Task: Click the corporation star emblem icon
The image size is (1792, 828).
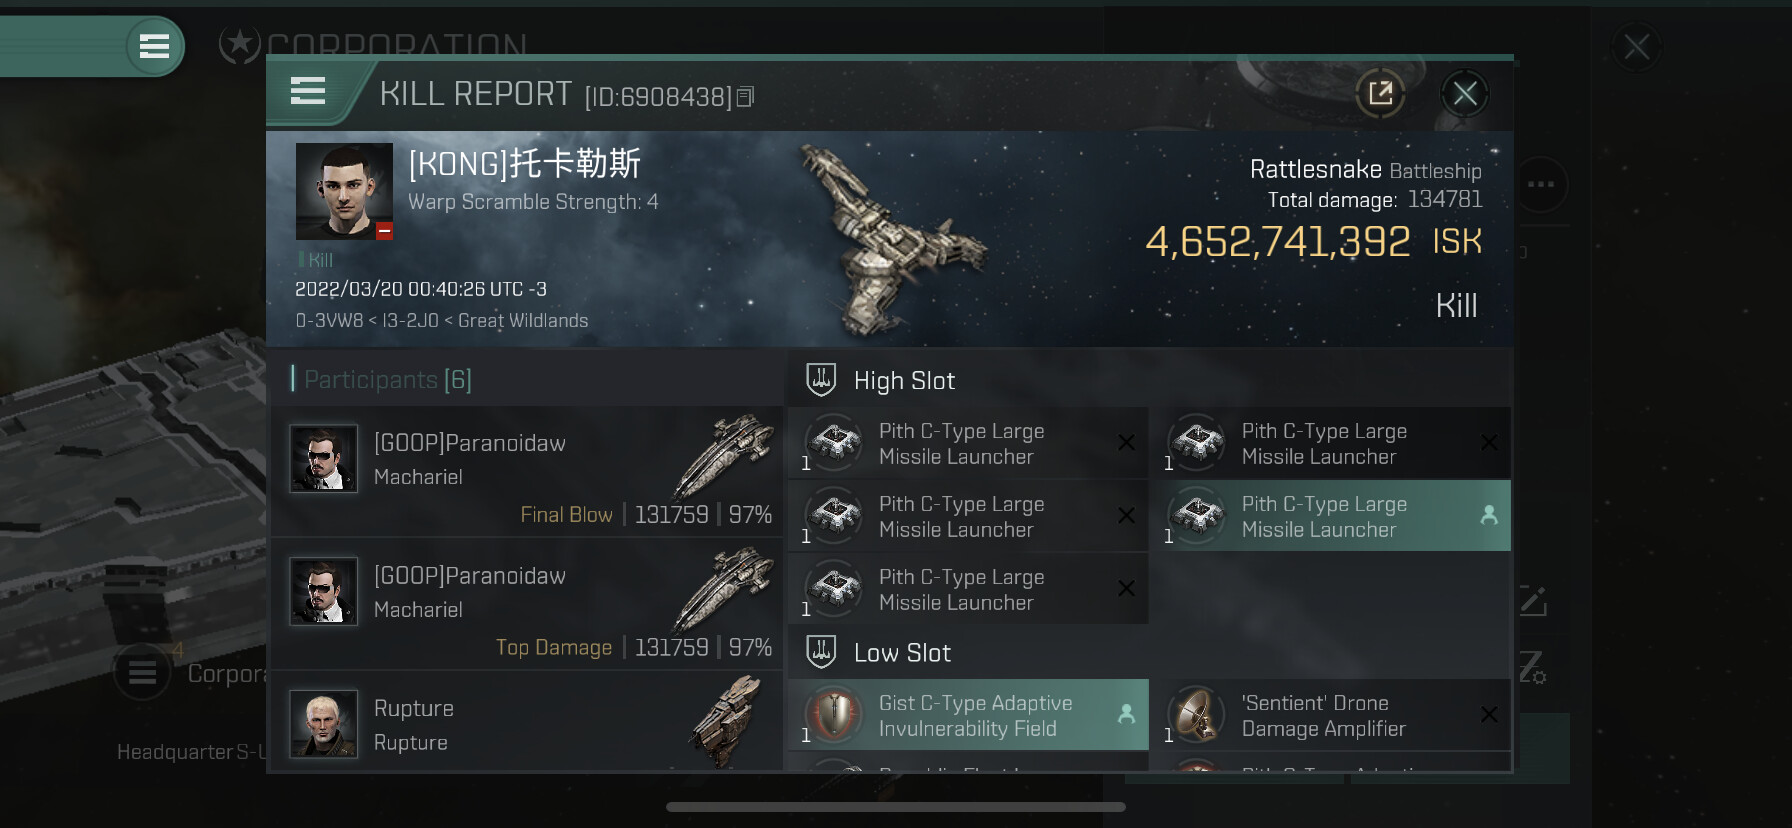Action: click(x=240, y=44)
